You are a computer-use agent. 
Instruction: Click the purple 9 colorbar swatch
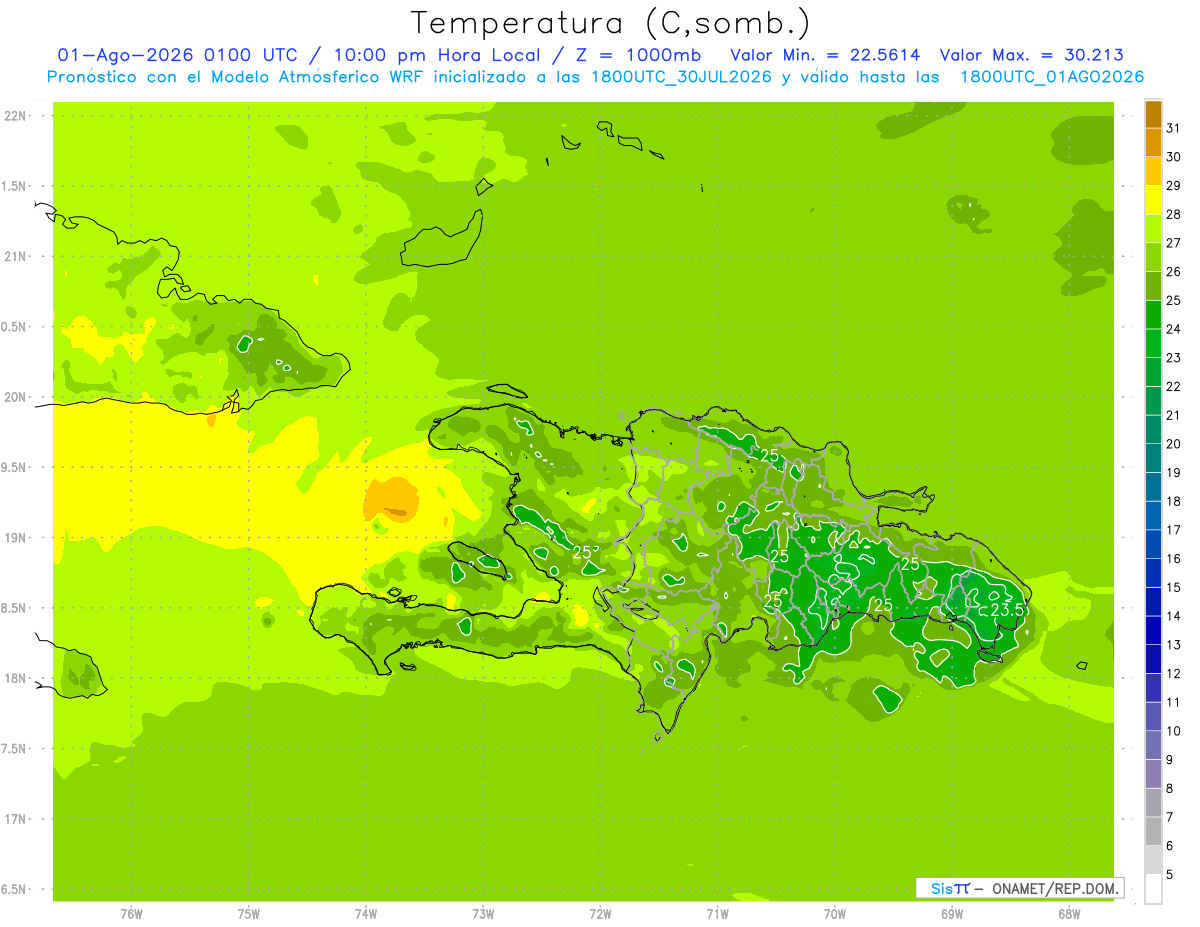coord(1153,746)
